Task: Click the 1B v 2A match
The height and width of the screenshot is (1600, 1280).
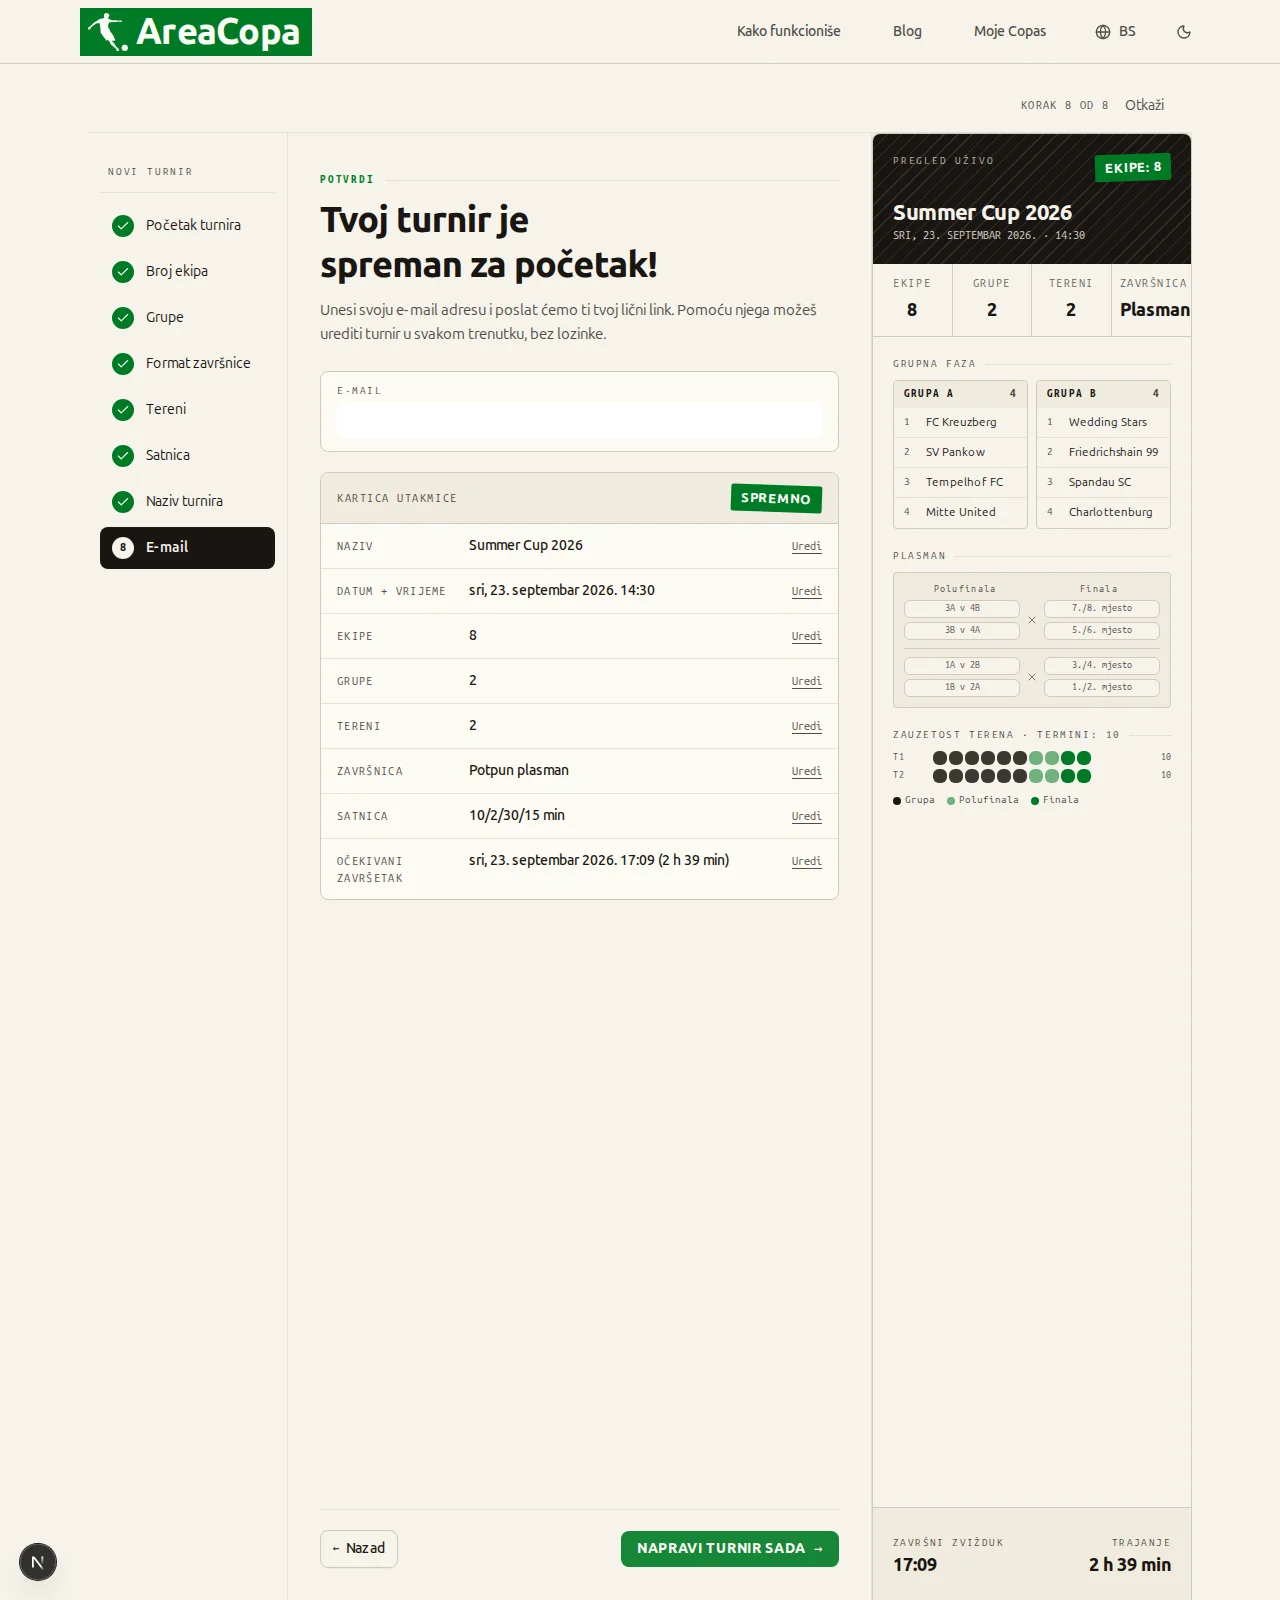Action: (962, 687)
